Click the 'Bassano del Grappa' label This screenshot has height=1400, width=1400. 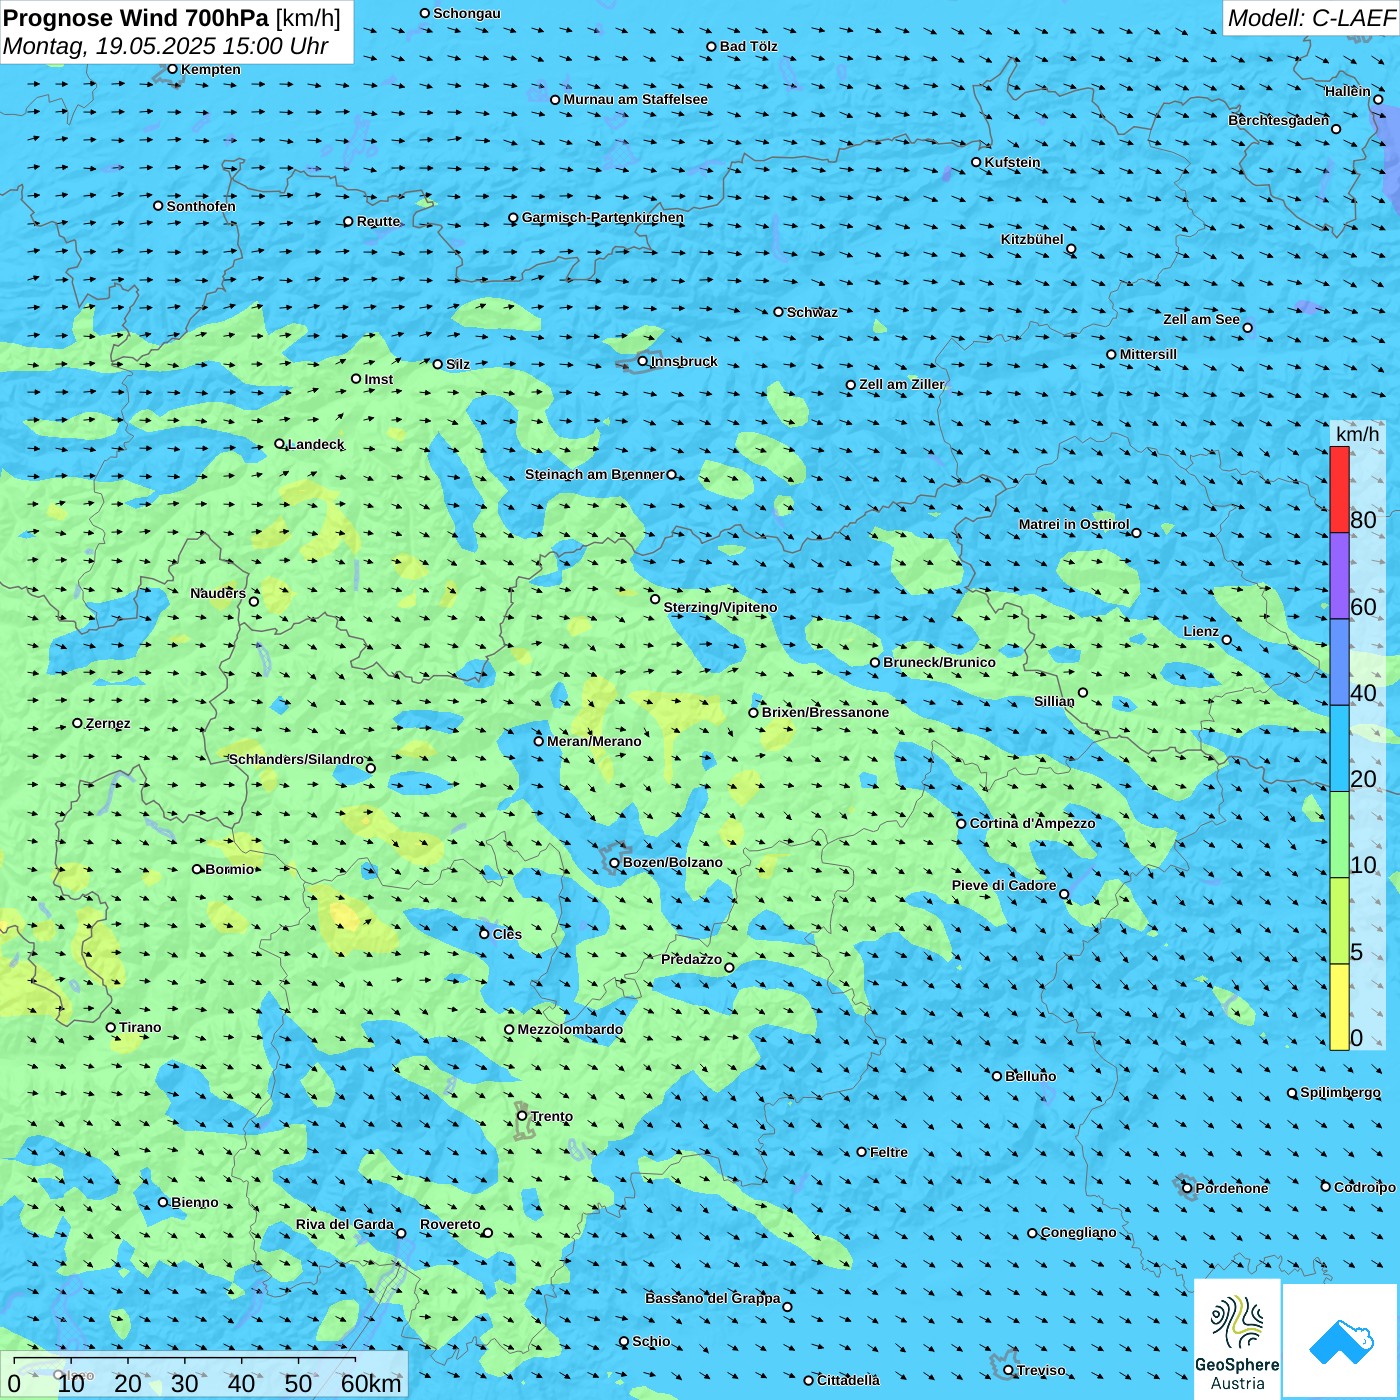(713, 1298)
